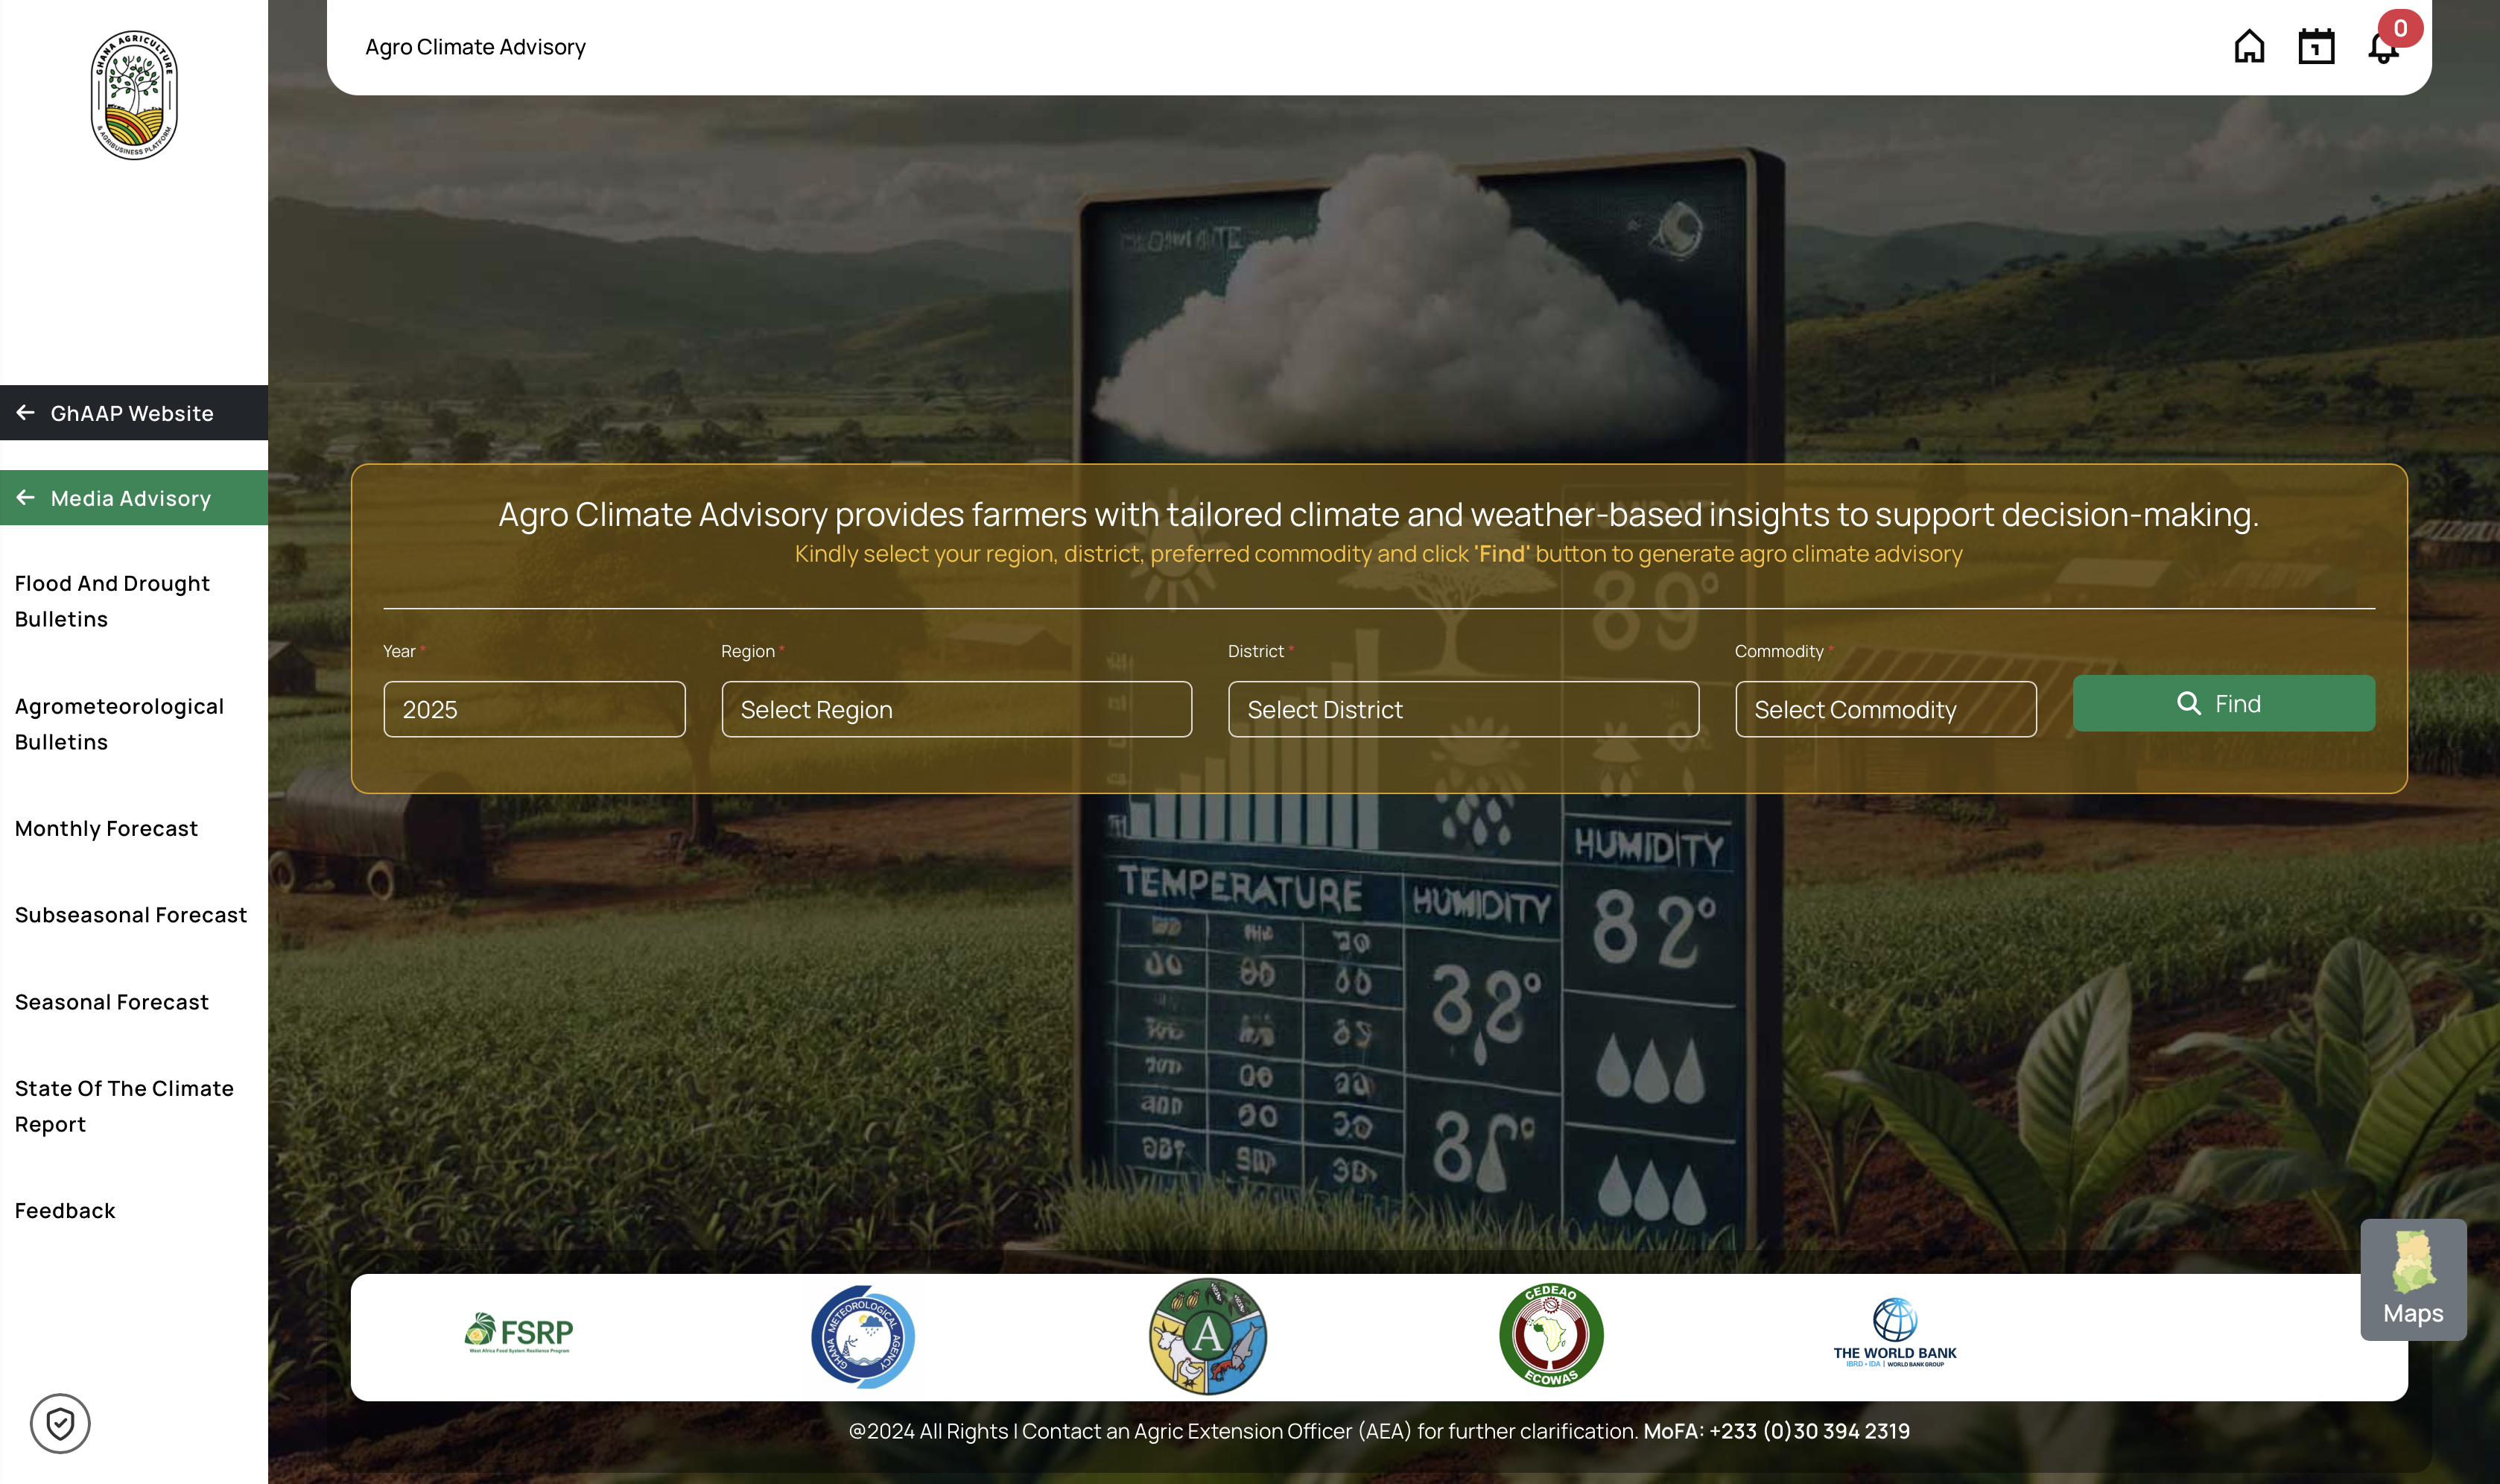Image resolution: width=2500 pixels, height=1484 pixels.
Task: Click the Ghana Meteorological Agency logo
Action: pyautogui.click(x=862, y=1336)
